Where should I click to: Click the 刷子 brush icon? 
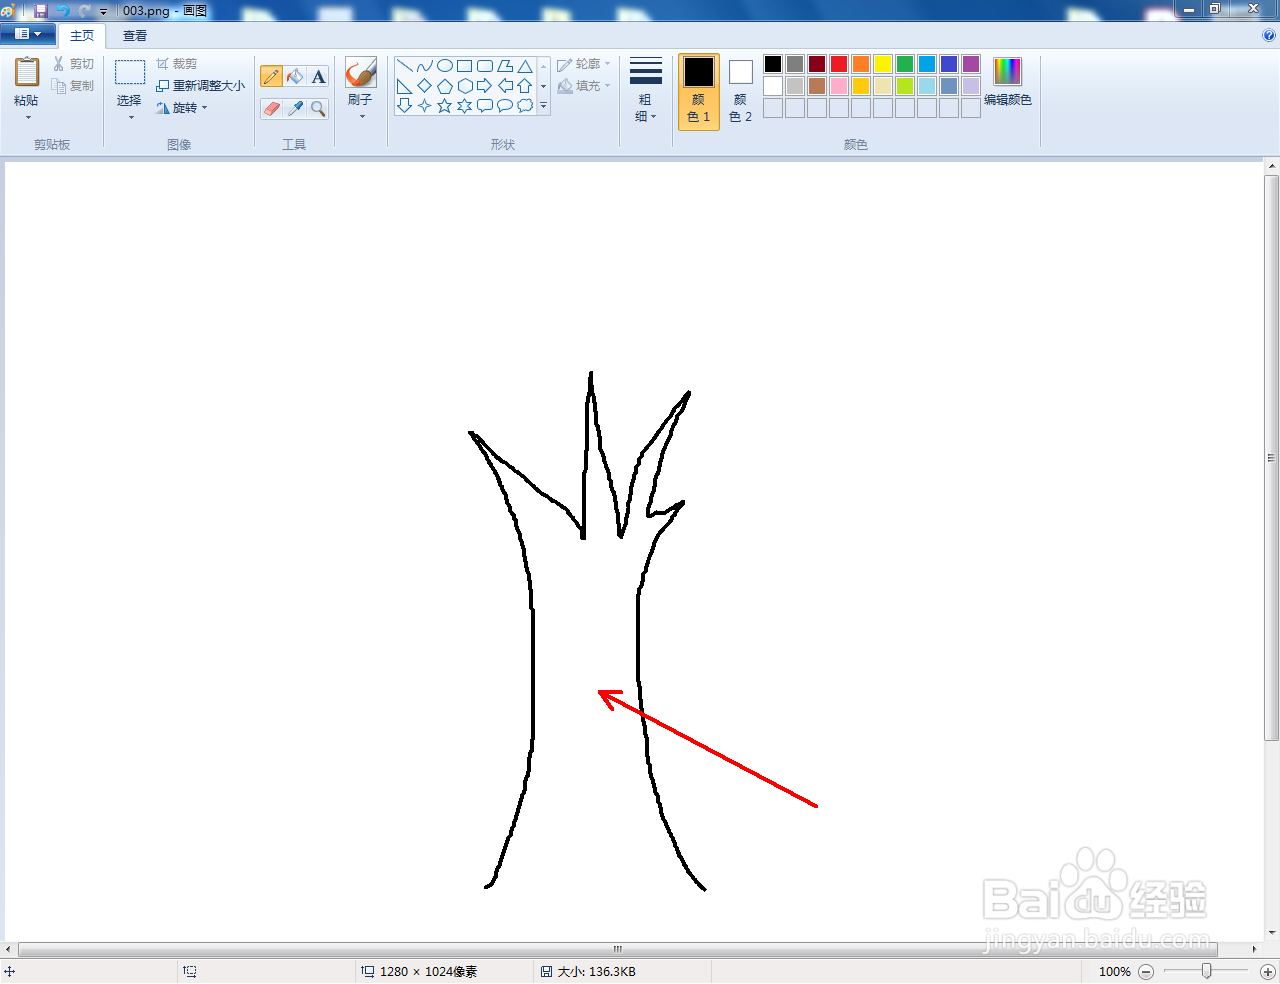[x=361, y=73]
